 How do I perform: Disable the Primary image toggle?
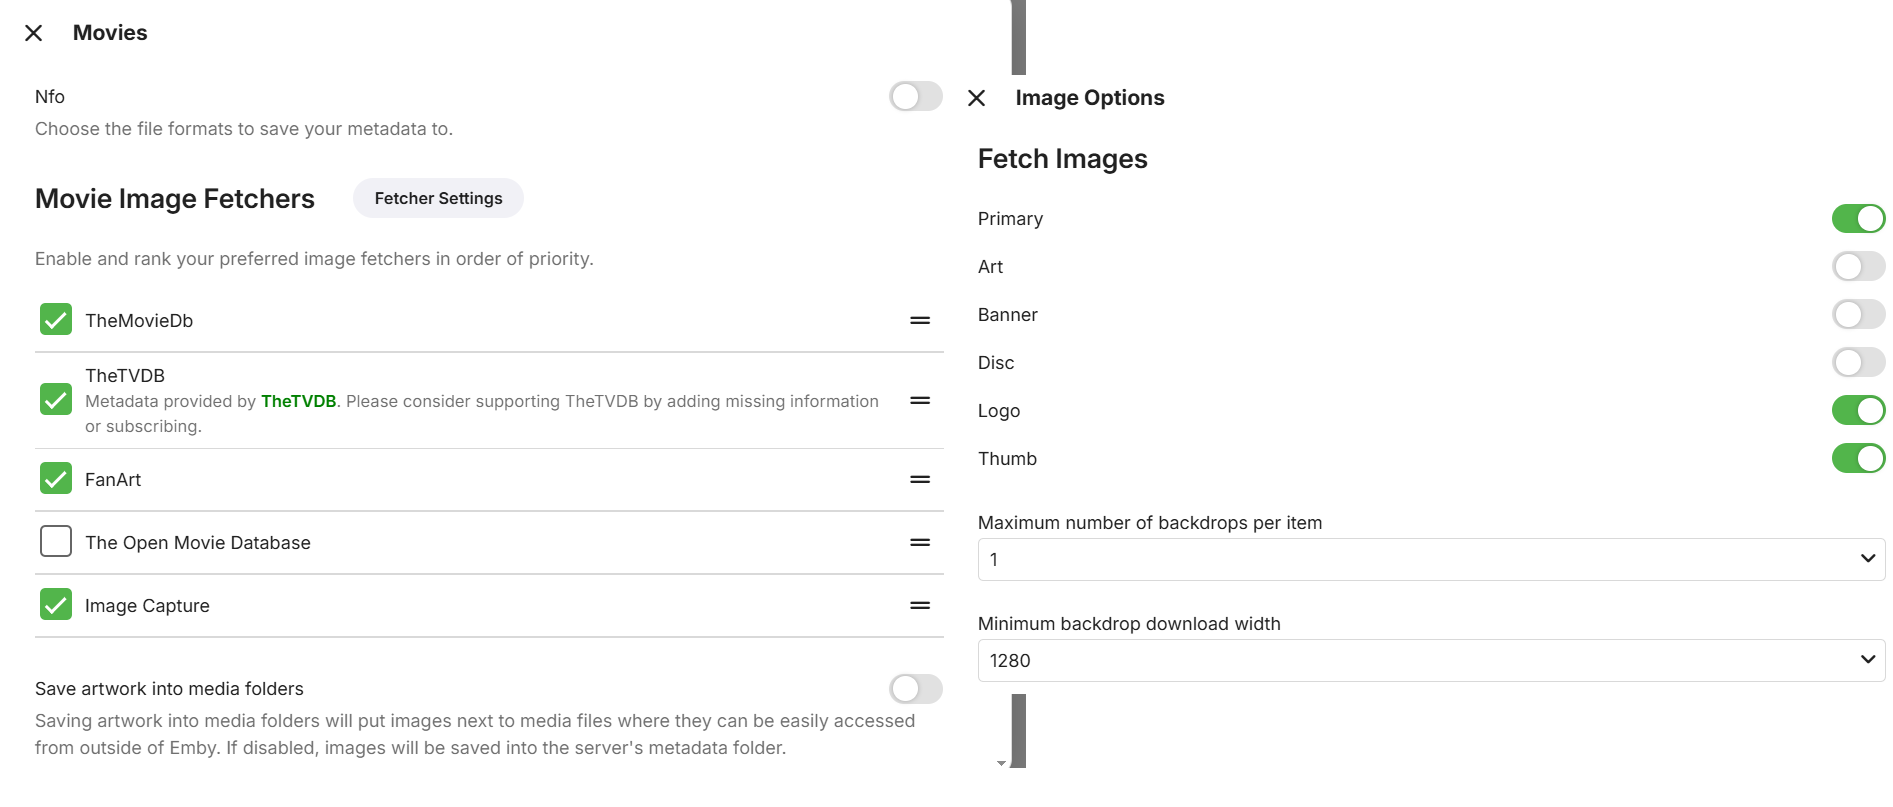pos(1858,219)
